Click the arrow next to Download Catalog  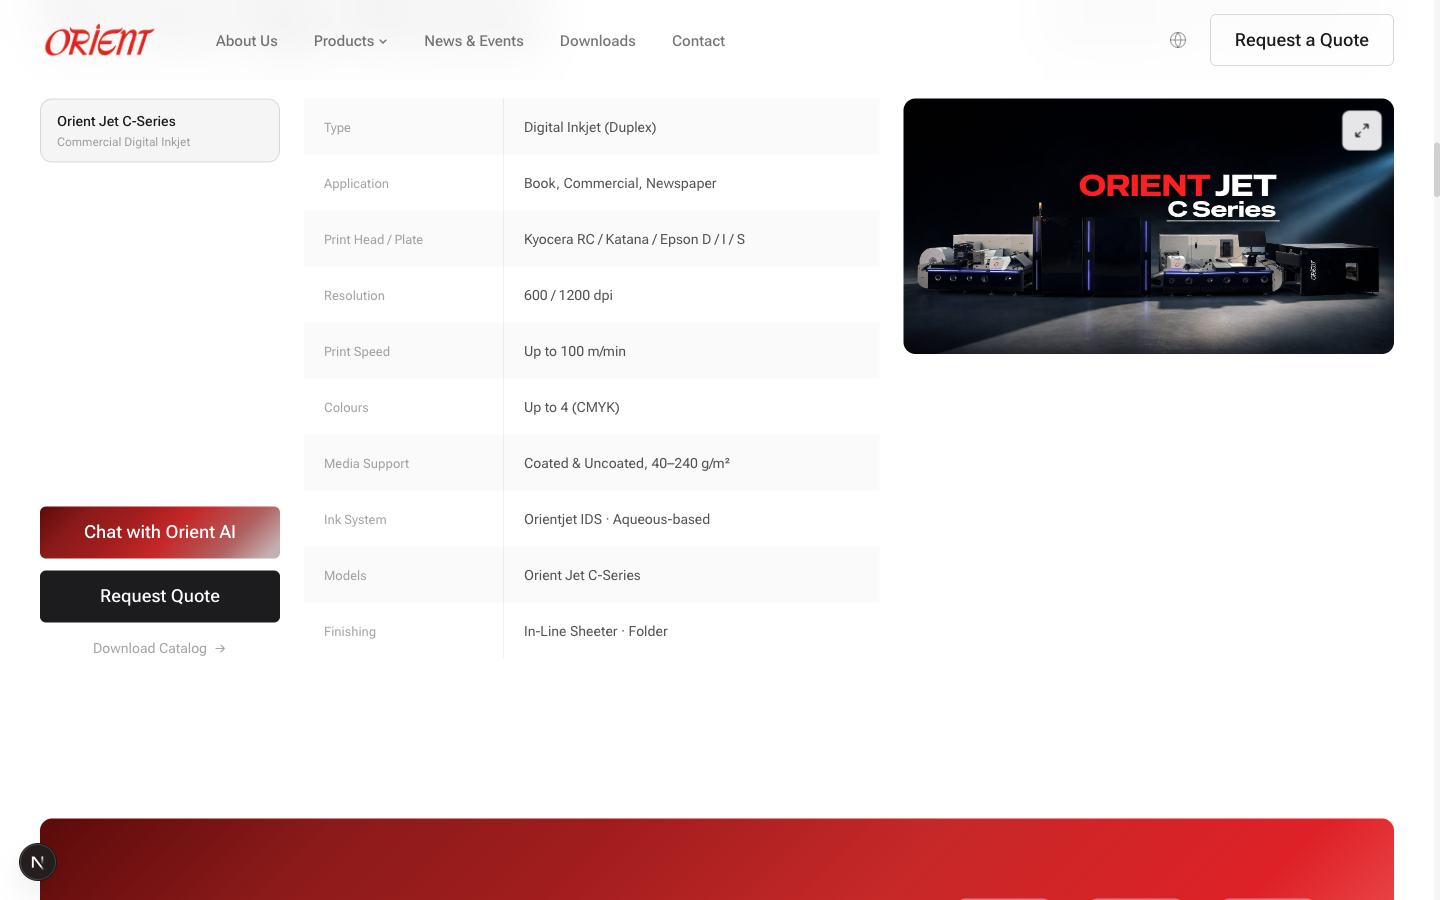tap(220, 648)
